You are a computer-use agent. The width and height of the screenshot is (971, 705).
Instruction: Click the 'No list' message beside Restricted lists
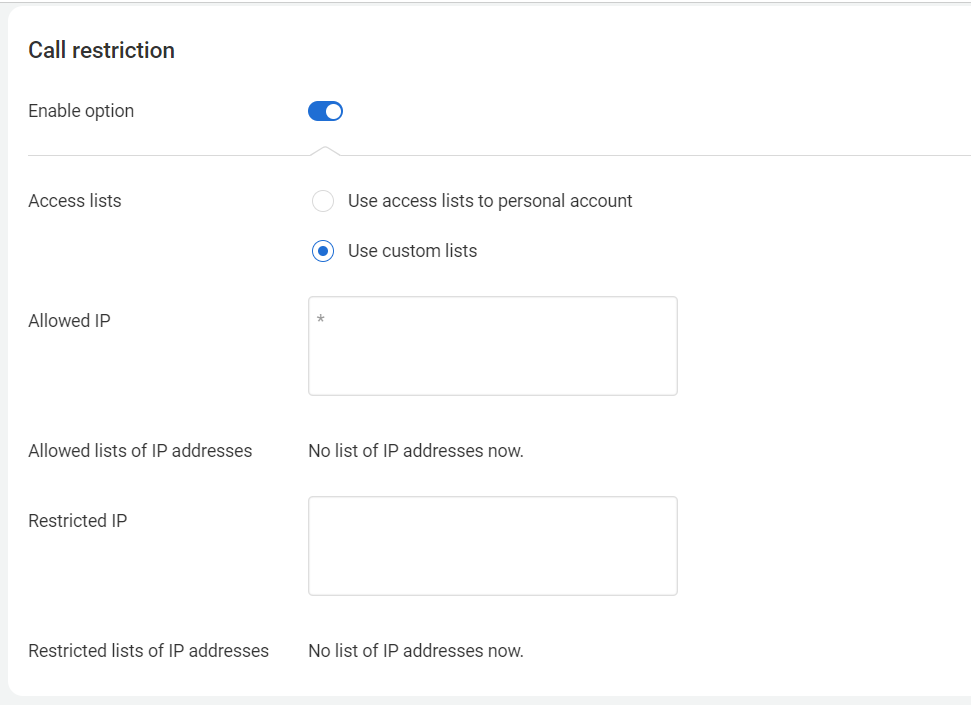416,650
